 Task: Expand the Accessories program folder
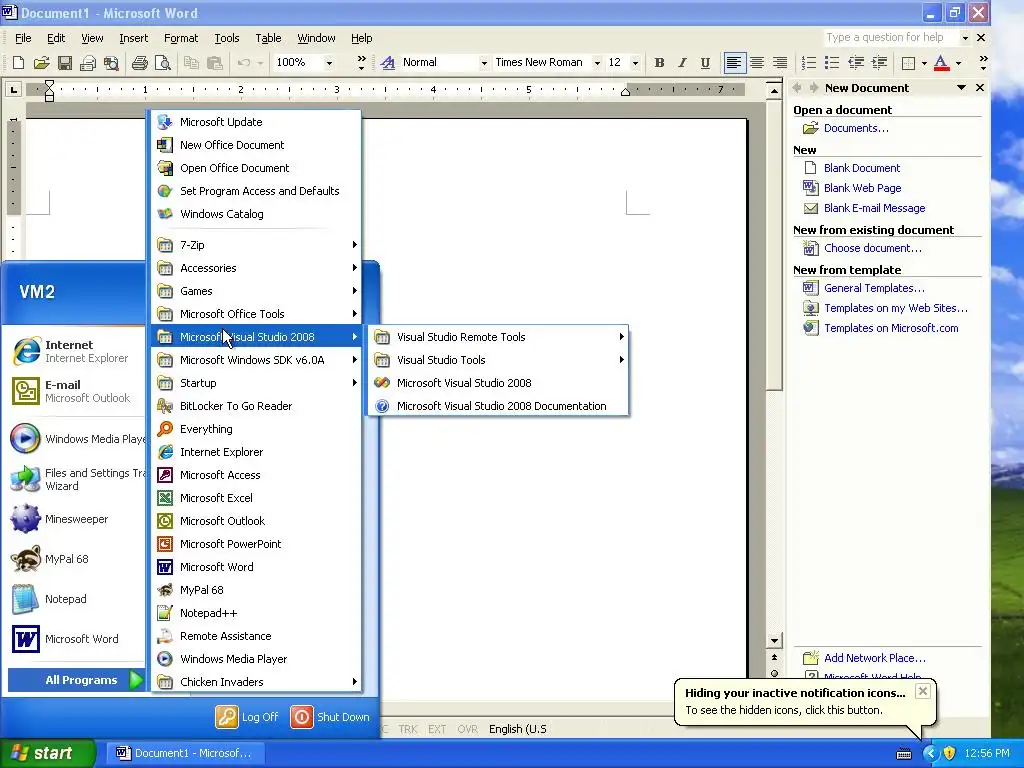point(257,268)
